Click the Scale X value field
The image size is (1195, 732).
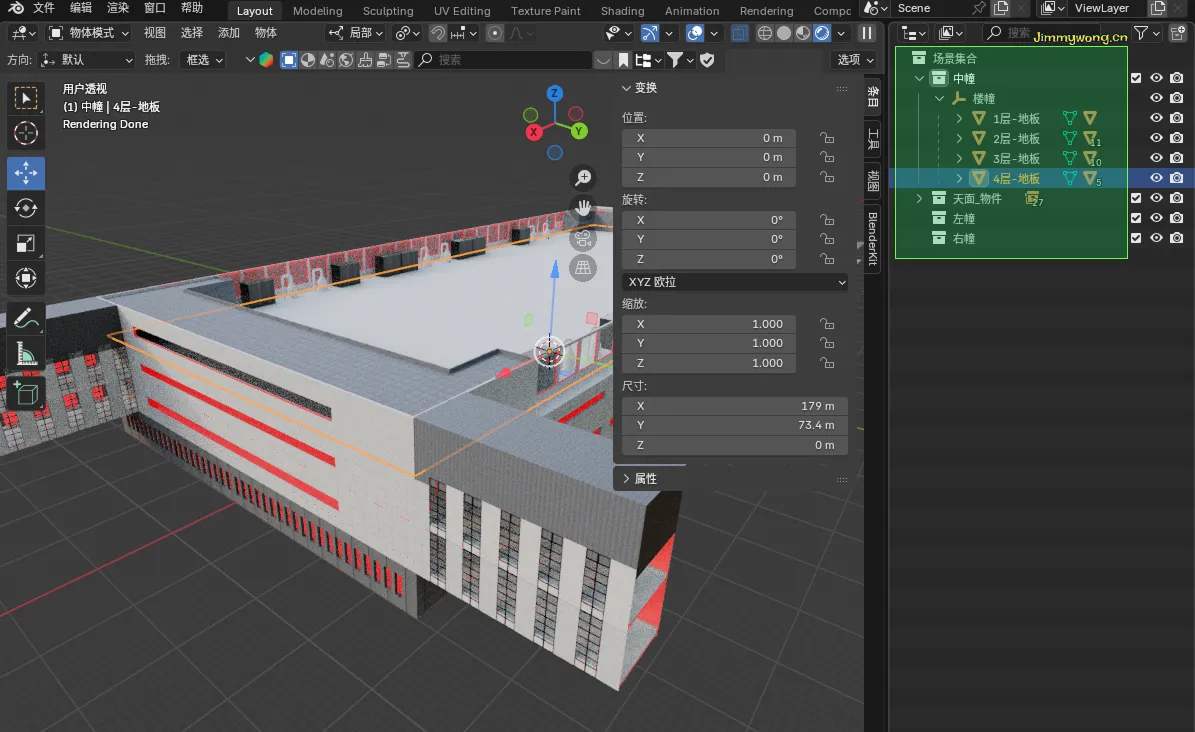coord(709,324)
